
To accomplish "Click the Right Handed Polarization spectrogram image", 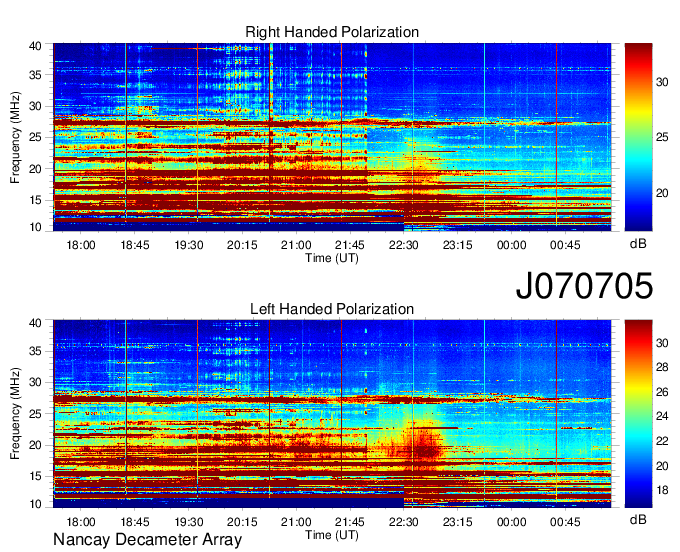I will (x=332, y=137).
